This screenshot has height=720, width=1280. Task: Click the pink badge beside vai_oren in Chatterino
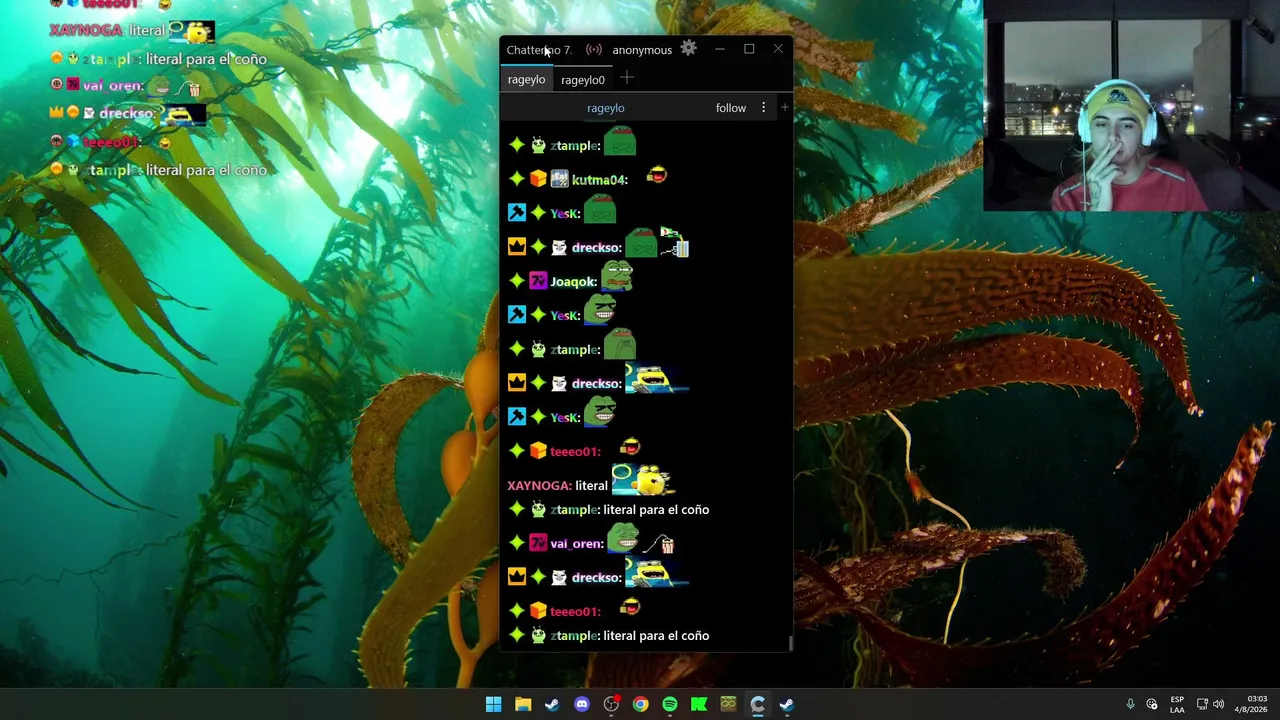tap(538, 544)
